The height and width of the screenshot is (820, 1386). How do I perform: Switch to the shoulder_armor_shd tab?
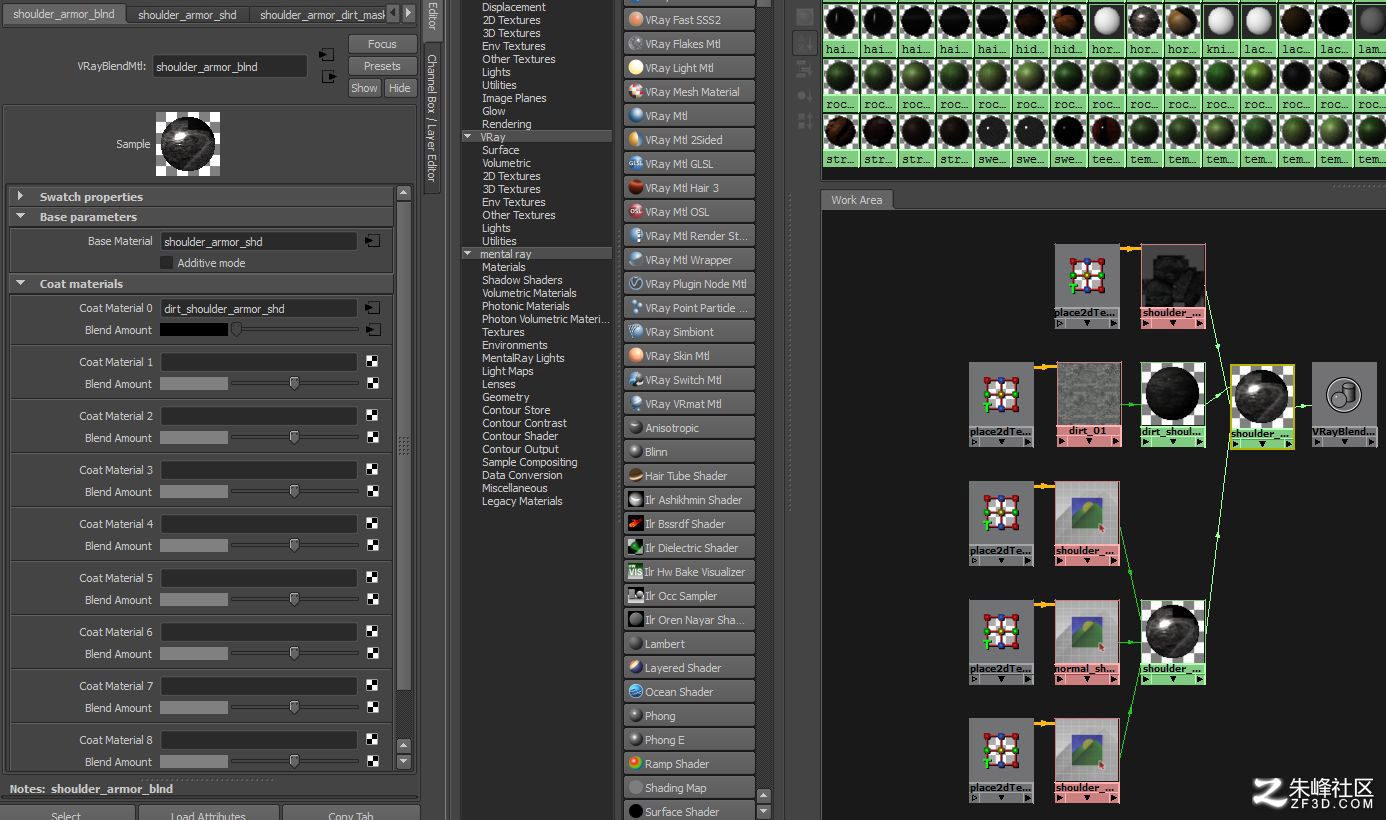(187, 15)
